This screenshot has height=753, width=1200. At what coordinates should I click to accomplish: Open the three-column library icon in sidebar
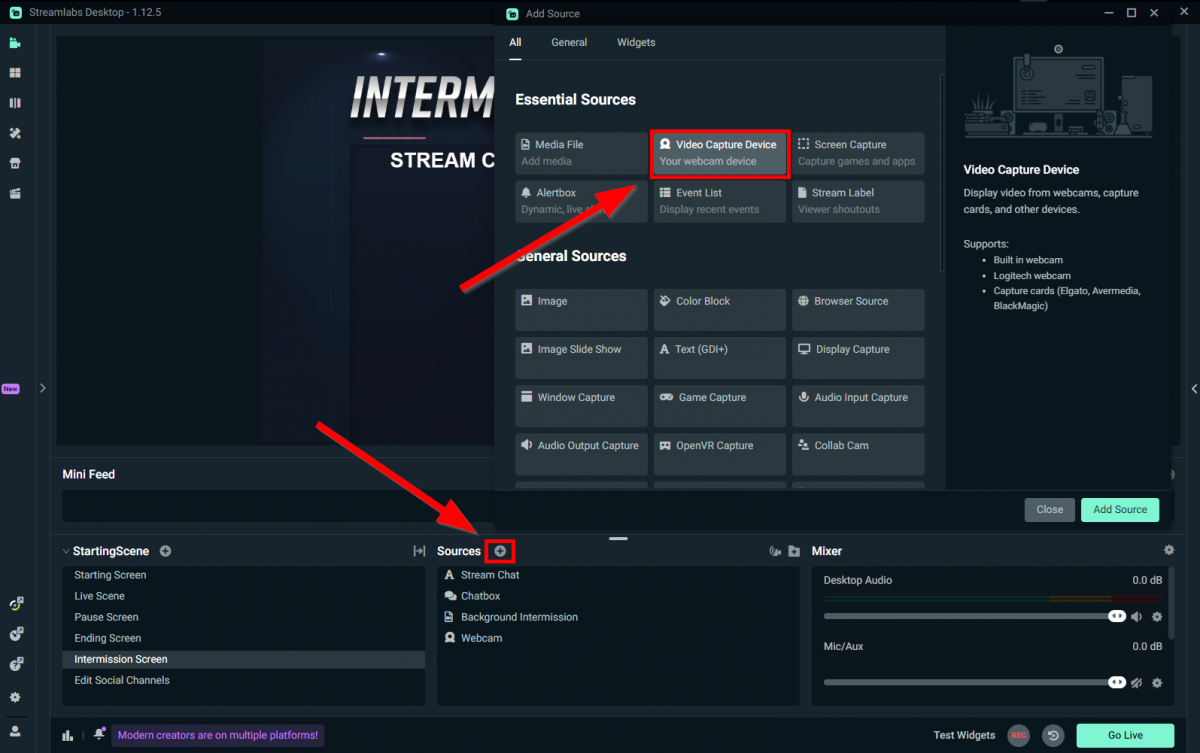(x=15, y=103)
